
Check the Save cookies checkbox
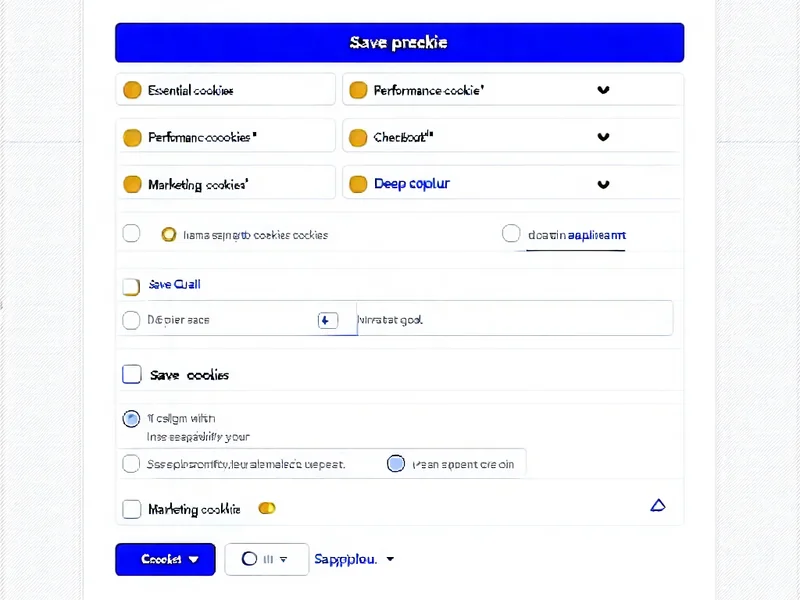coord(131,375)
